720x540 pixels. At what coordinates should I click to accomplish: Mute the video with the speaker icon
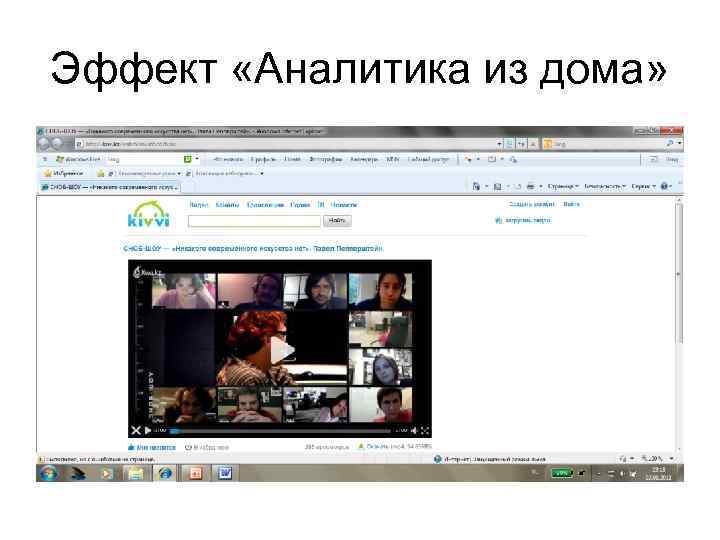[414, 430]
